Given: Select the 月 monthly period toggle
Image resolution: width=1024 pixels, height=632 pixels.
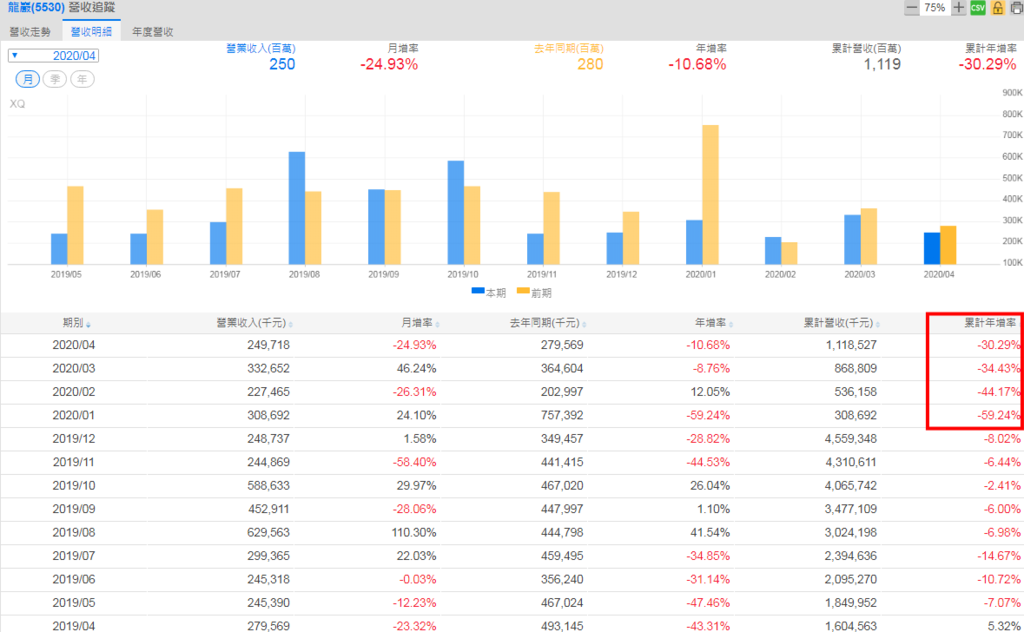Looking at the screenshot, I should [x=27, y=79].
